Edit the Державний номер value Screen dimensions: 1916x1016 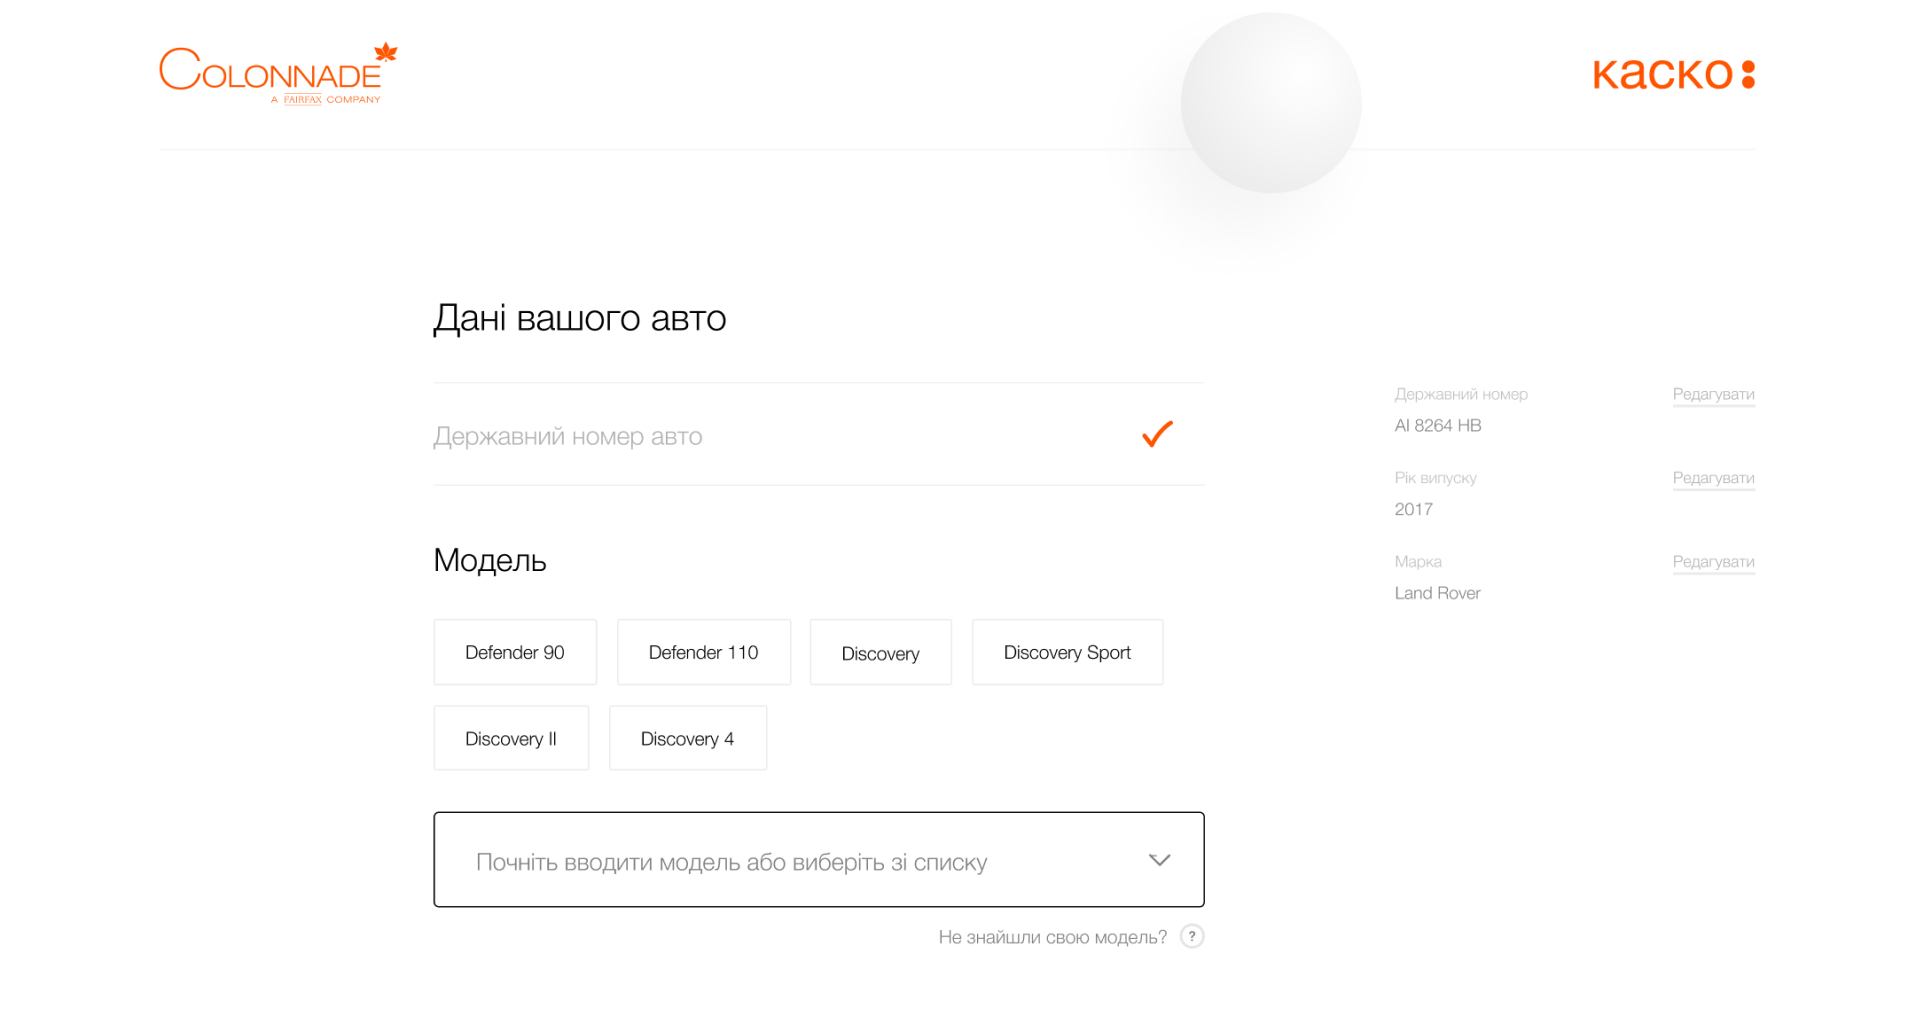(x=1713, y=394)
